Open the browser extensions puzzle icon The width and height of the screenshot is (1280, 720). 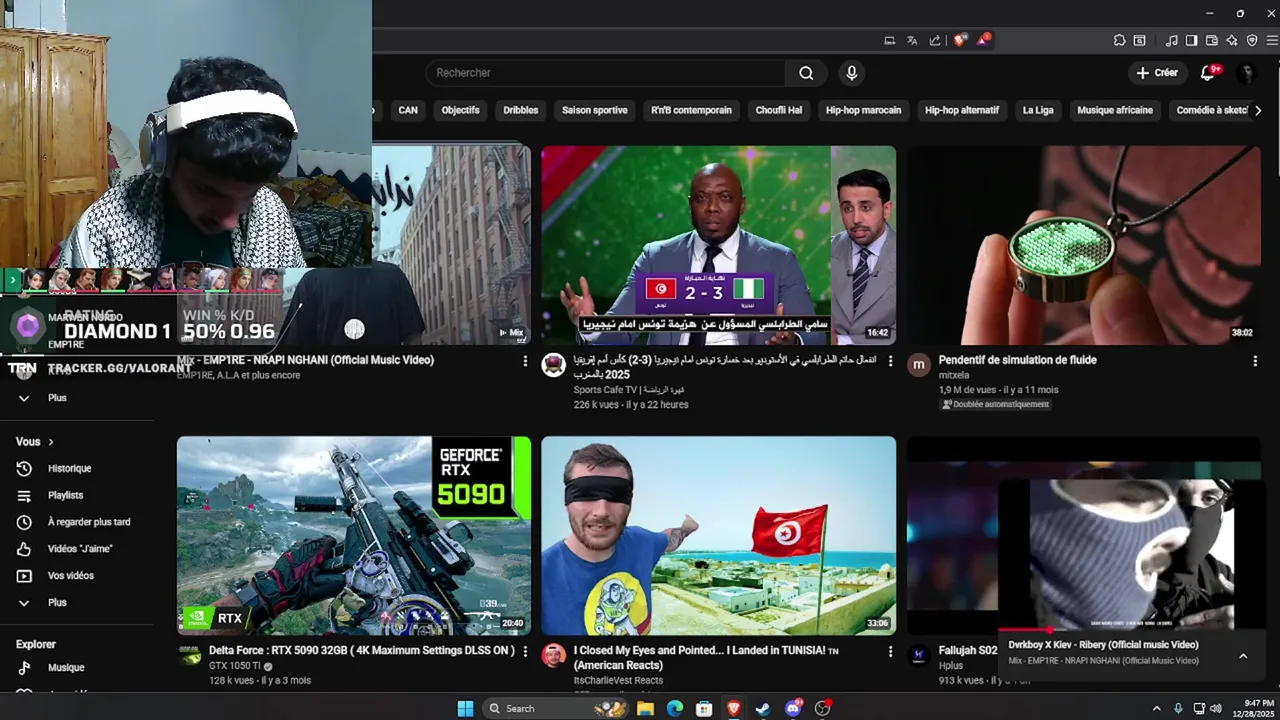point(1119,41)
